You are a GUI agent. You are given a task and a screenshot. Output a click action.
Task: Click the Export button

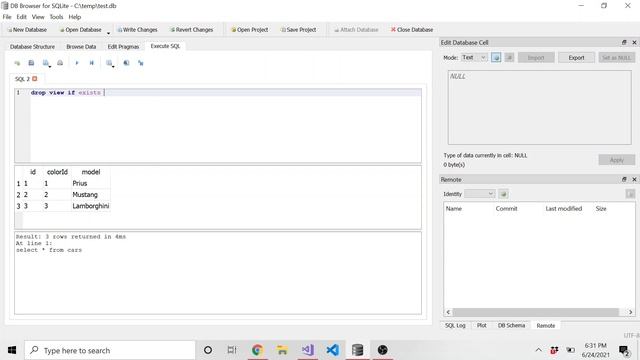click(576, 58)
